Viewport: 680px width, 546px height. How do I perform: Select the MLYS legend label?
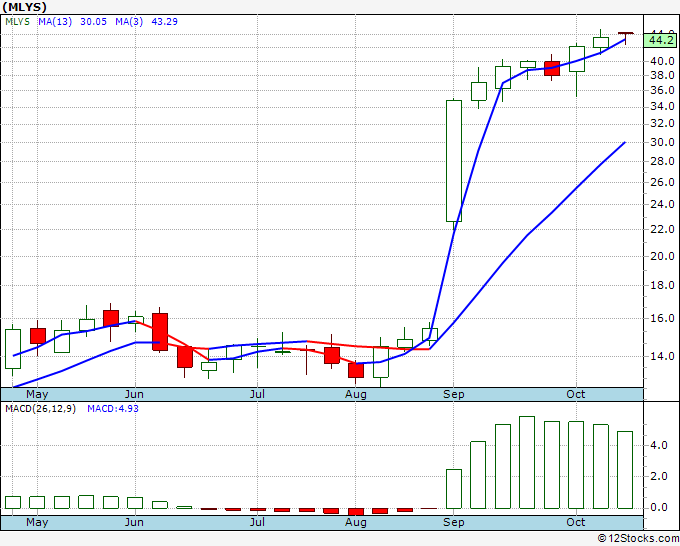point(17,22)
